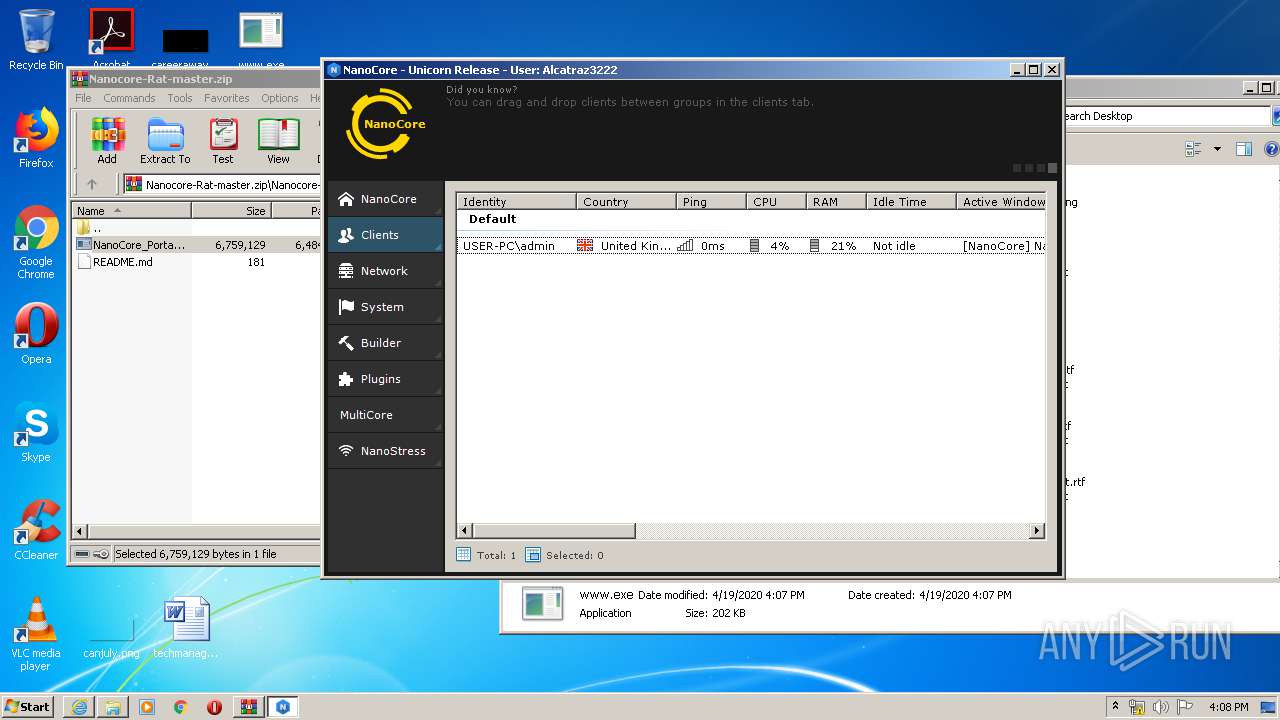The image size is (1280, 720).
Task: Change view icon in Explorer window
Action: coord(1192,149)
